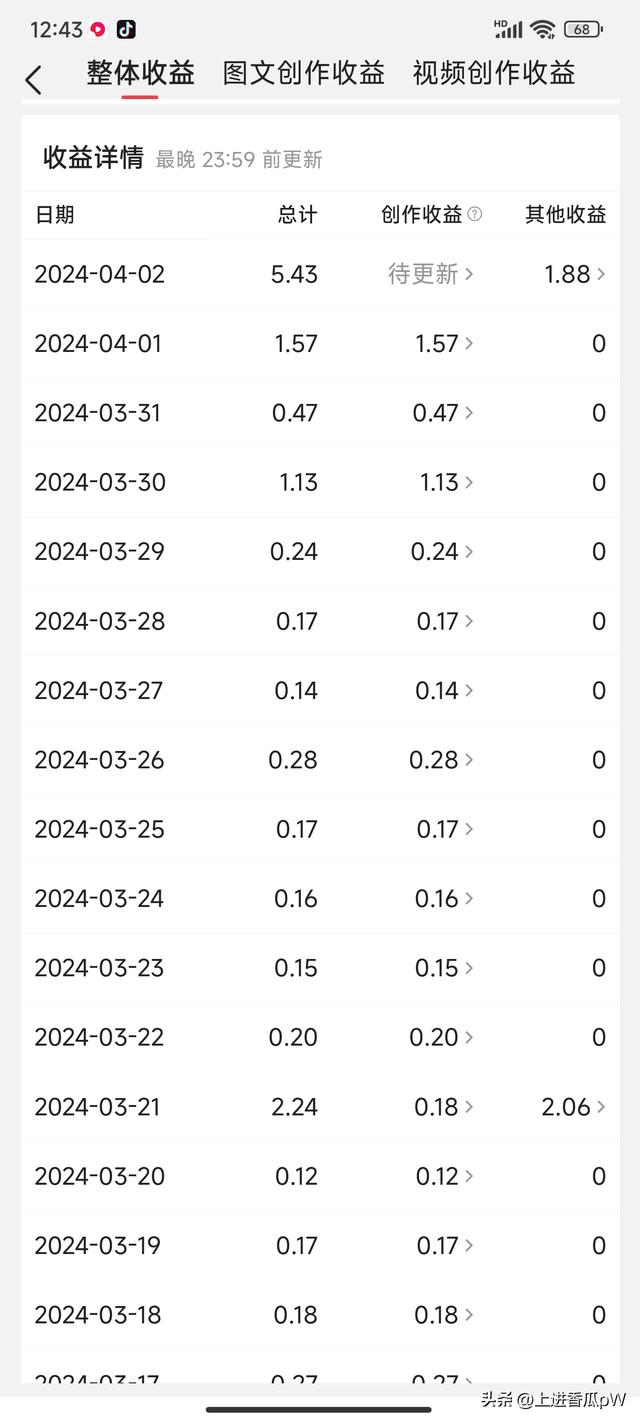The width and height of the screenshot is (640, 1422).
Task: Select the 2024-03-22 date row
Action: point(320,1038)
